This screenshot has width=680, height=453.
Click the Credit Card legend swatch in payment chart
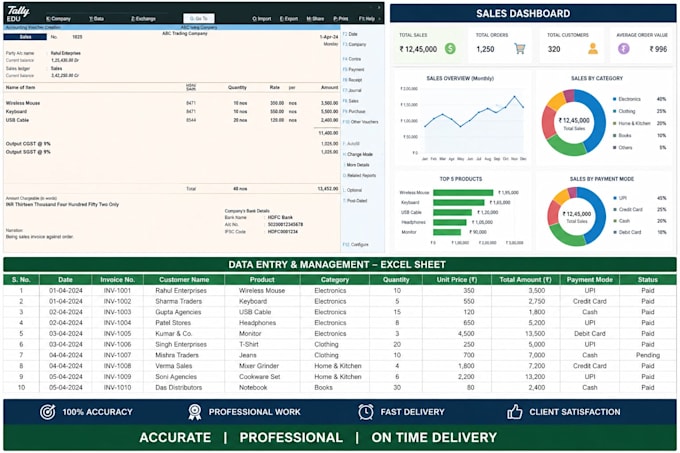point(615,209)
